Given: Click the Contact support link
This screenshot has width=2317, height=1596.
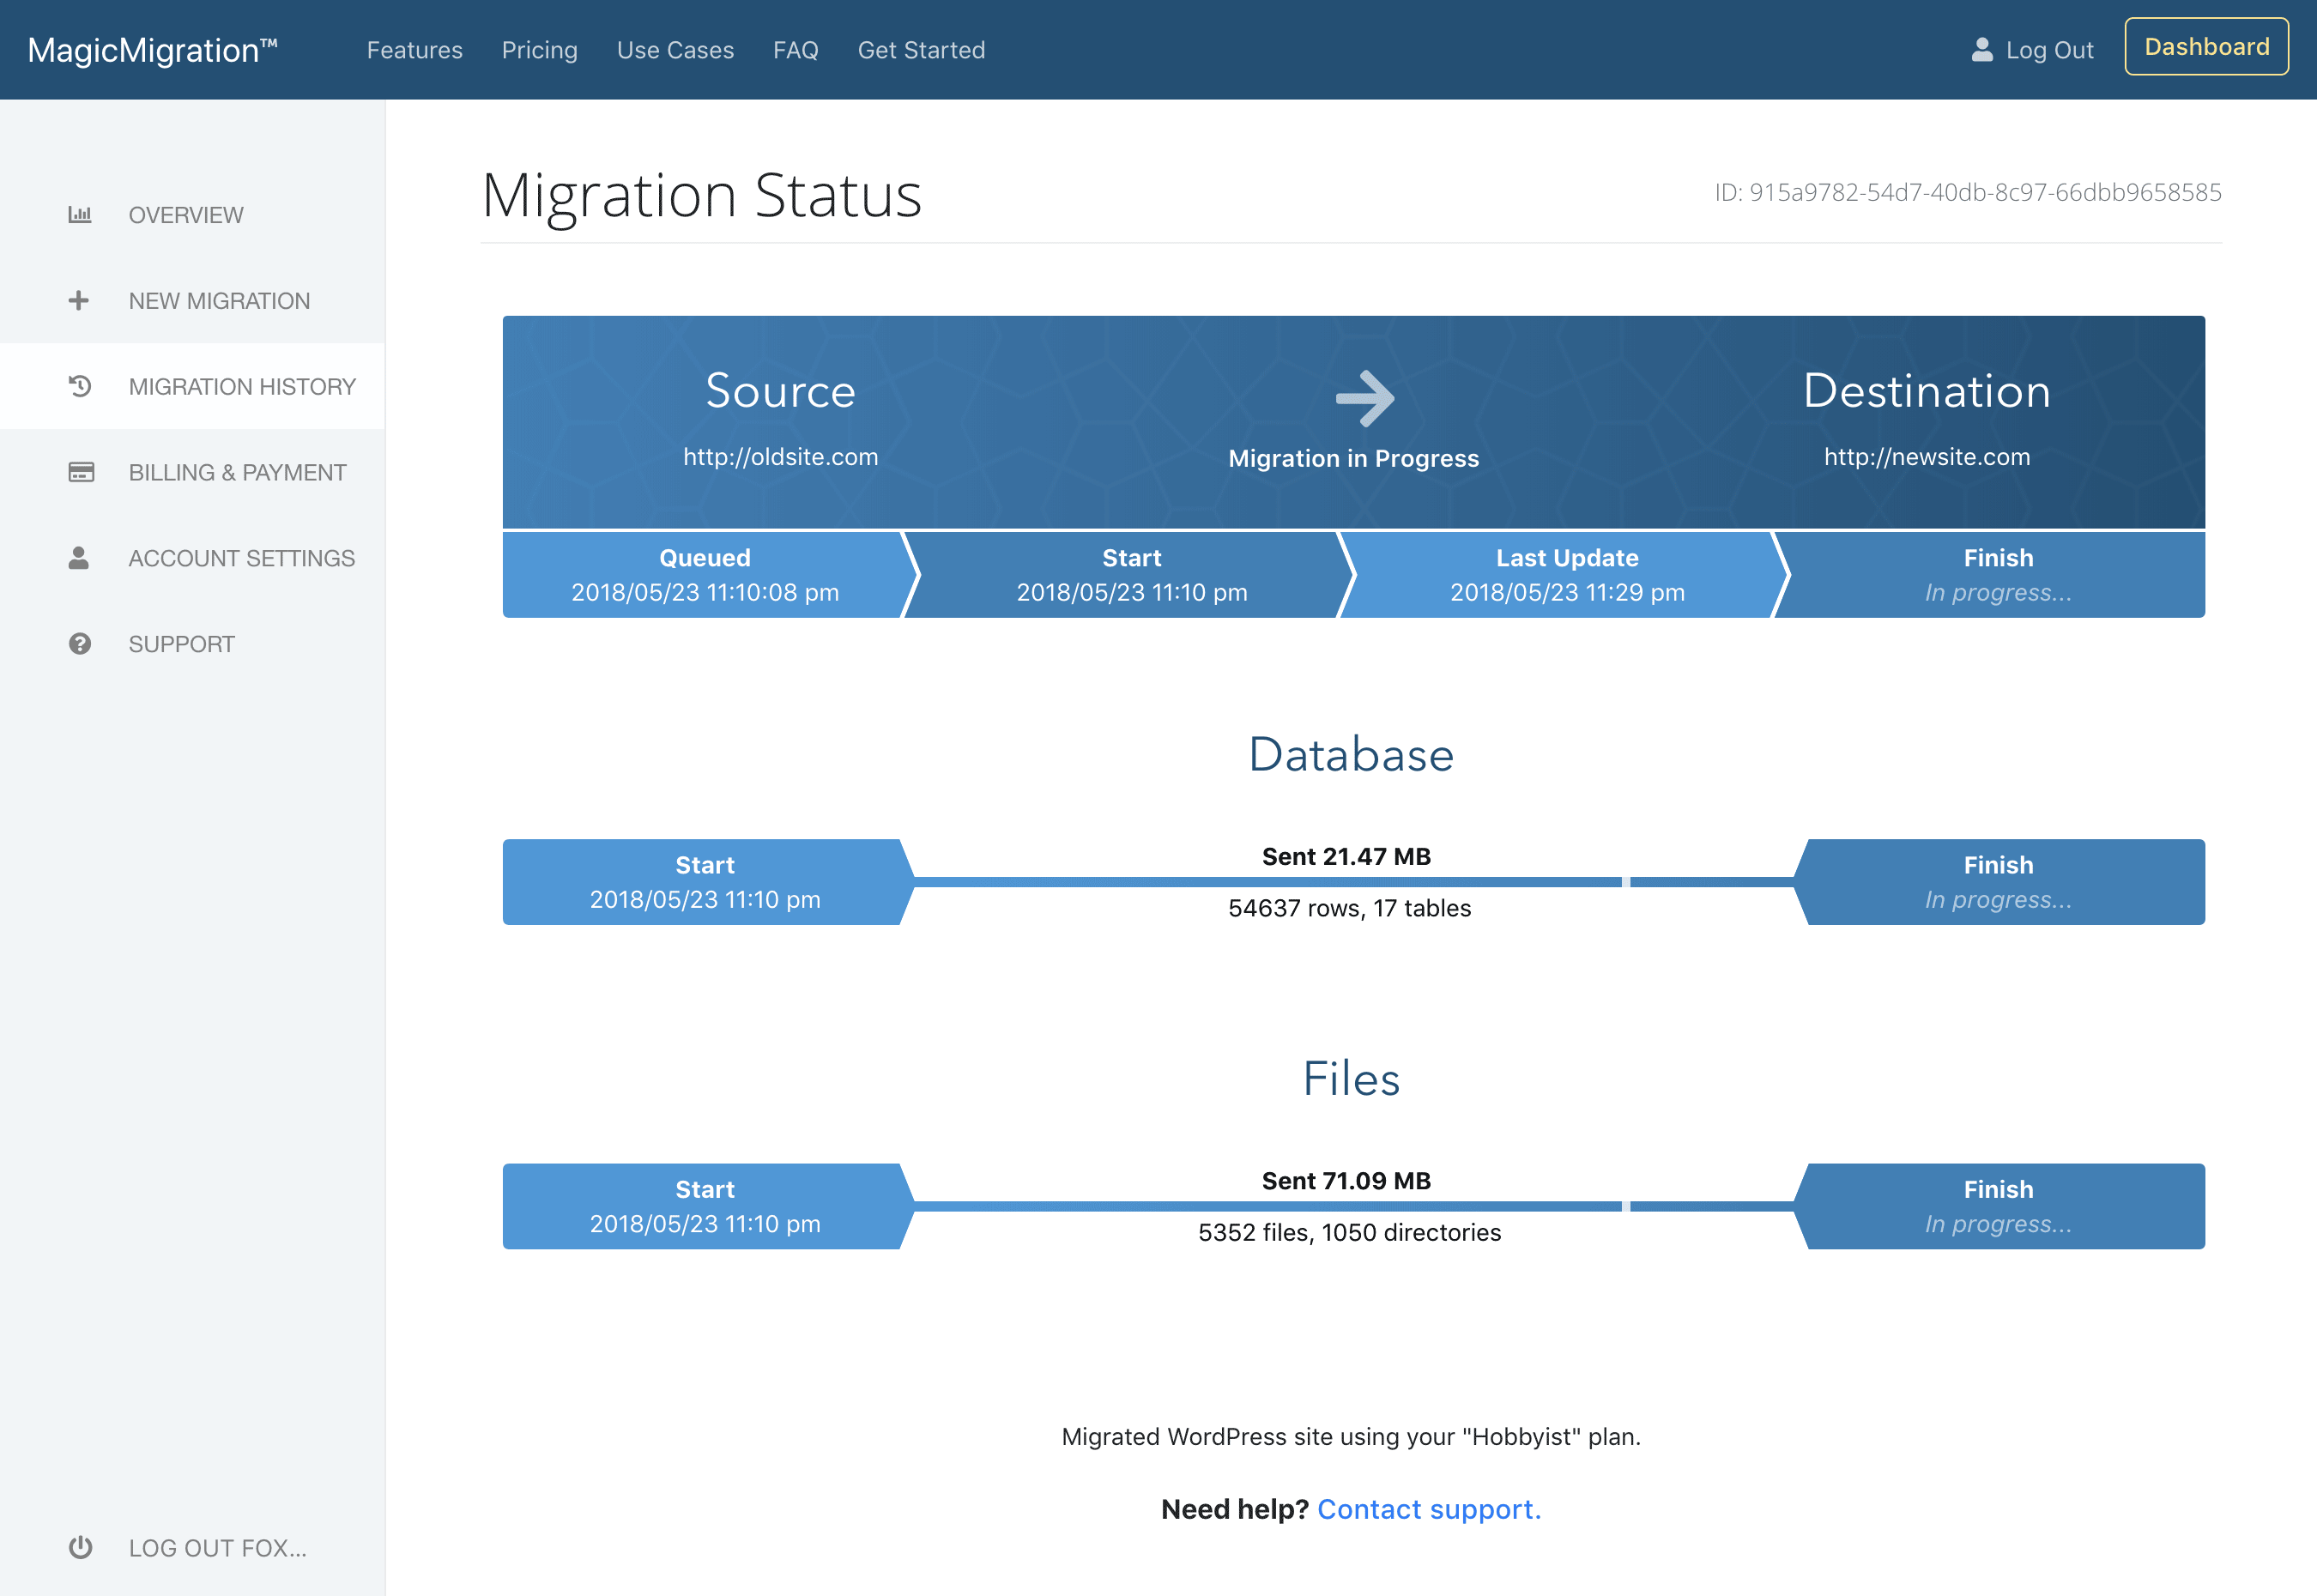Looking at the screenshot, I should click(x=1429, y=1509).
